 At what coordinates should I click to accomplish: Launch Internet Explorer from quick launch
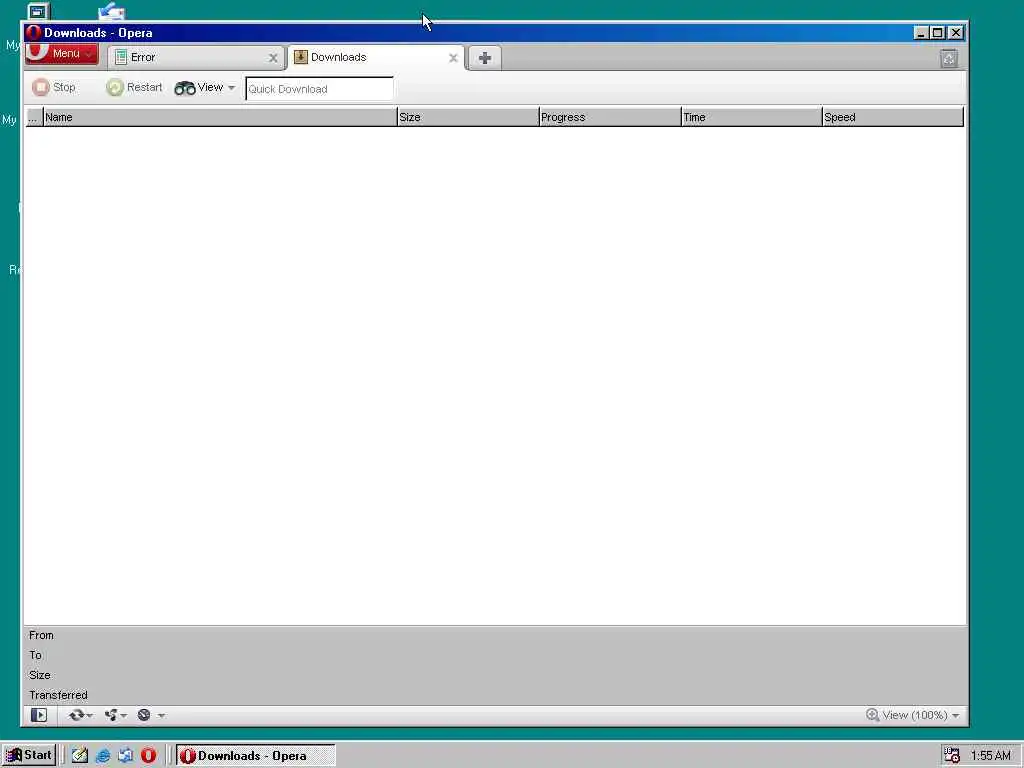click(x=103, y=756)
